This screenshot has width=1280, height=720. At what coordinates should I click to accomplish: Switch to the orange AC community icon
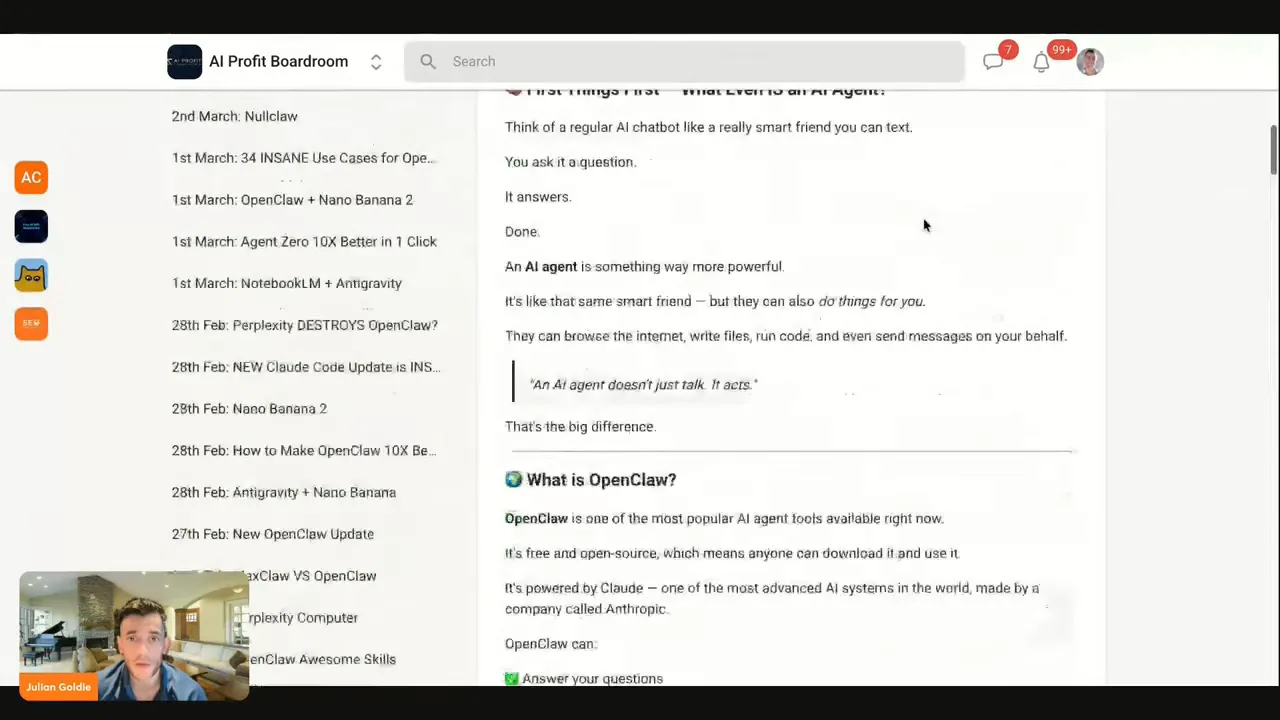tap(31, 178)
